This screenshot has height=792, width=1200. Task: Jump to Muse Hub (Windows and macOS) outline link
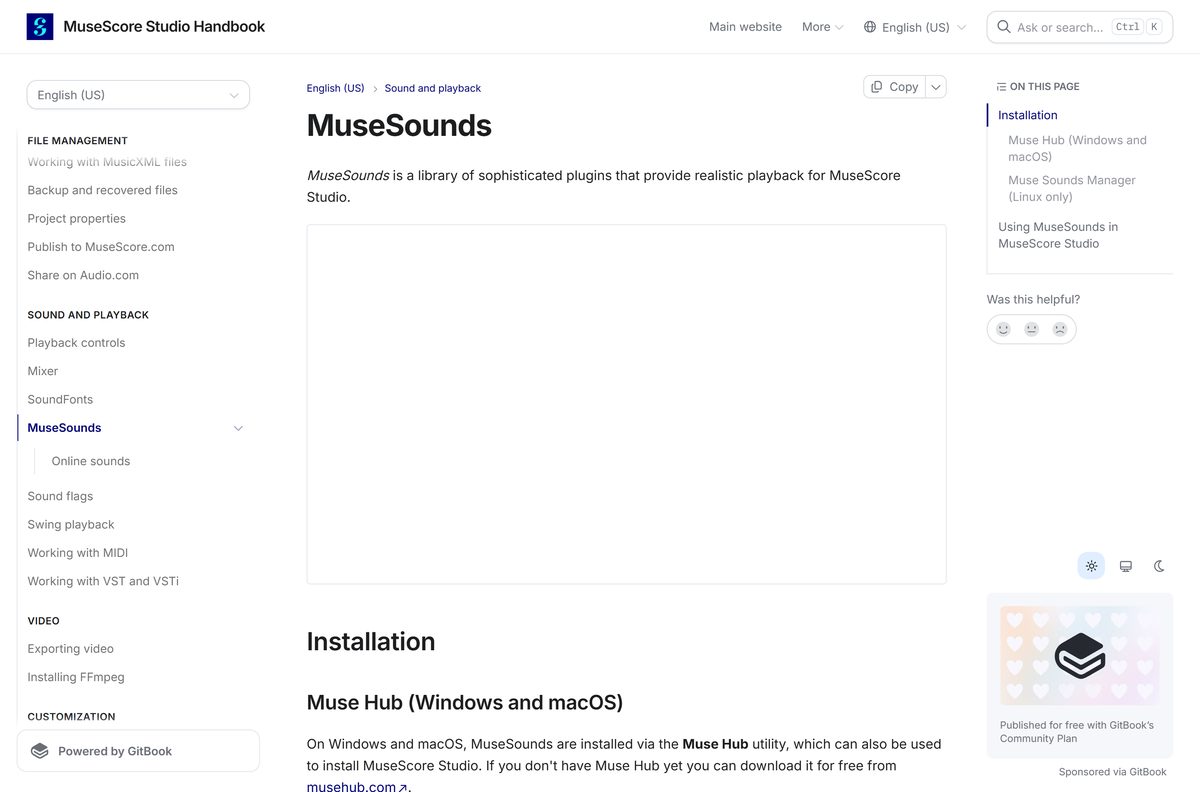(1077, 148)
